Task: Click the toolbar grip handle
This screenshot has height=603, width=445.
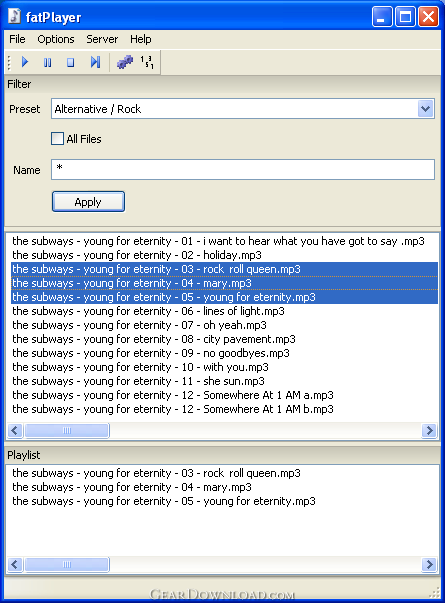Action: 9,62
